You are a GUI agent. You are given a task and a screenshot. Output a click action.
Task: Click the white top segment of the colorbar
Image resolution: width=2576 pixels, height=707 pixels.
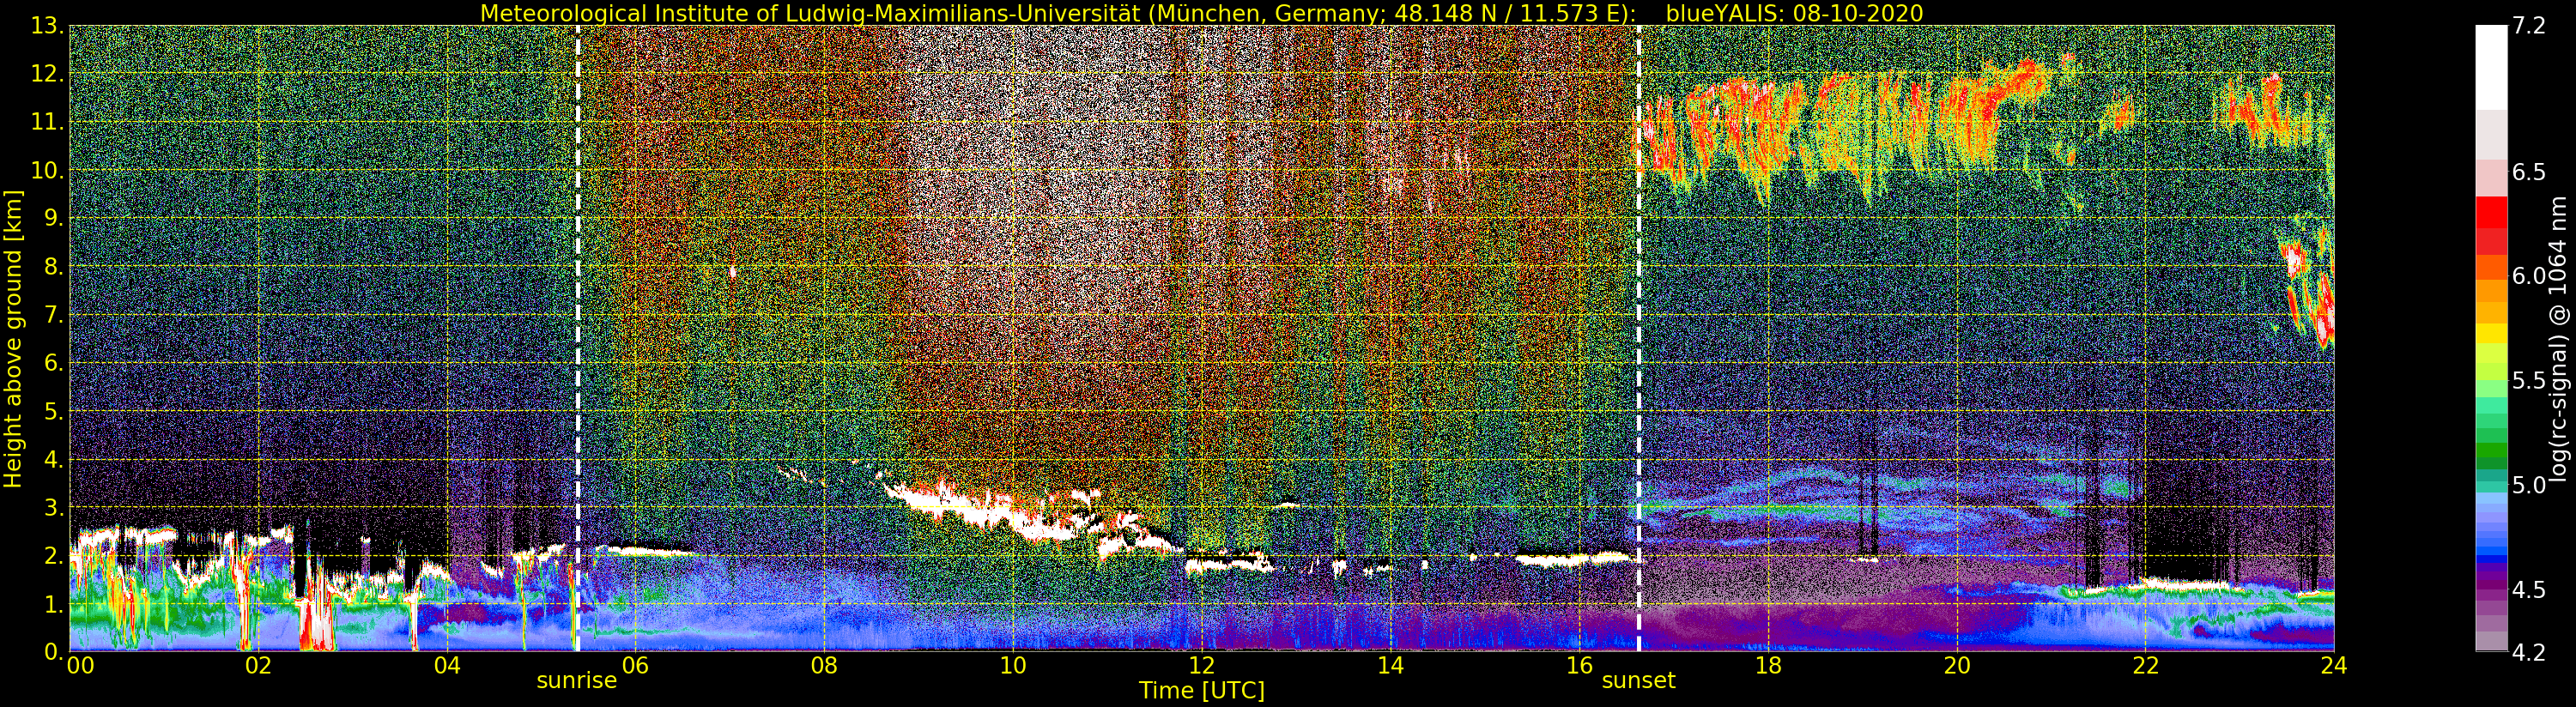click(x=2491, y=66)
